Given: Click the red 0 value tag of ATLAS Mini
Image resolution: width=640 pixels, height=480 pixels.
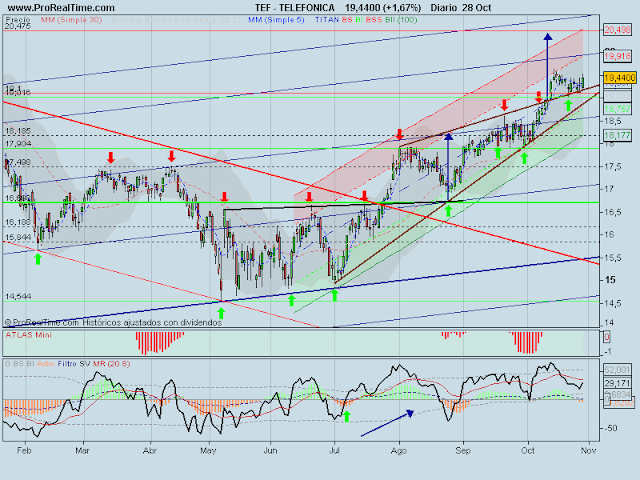Looking at the screenshot, I should 607,337.
